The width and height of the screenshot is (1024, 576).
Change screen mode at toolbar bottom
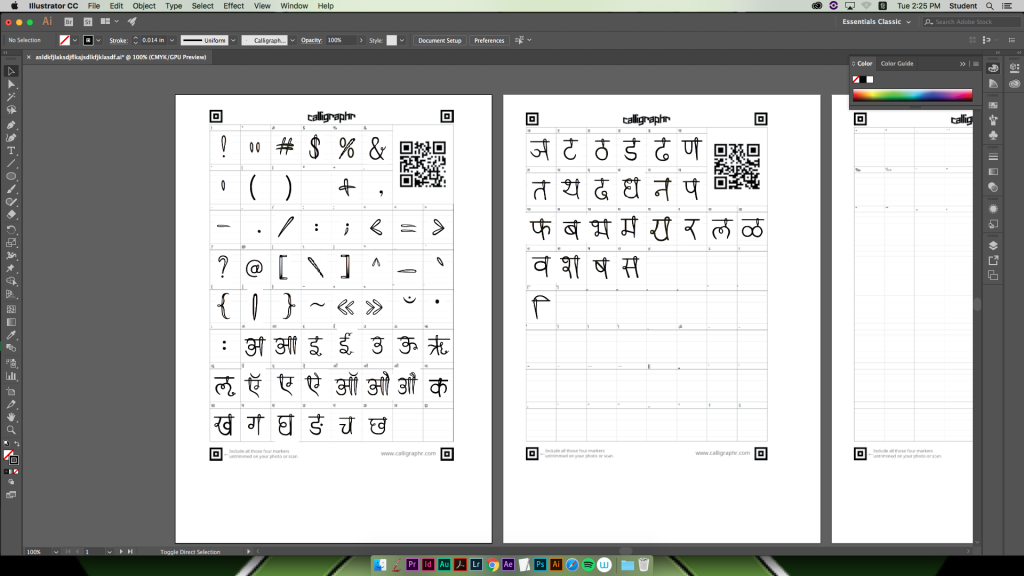(11, 495)
